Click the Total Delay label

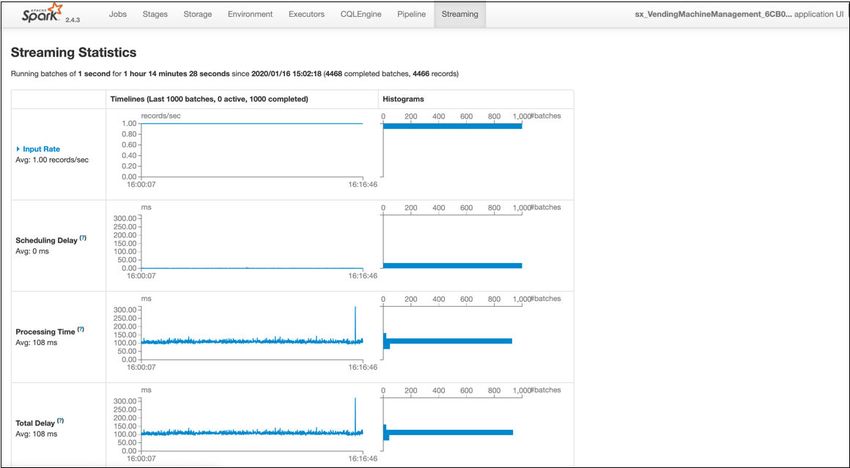pyautogui.click(x=35, y=424)
